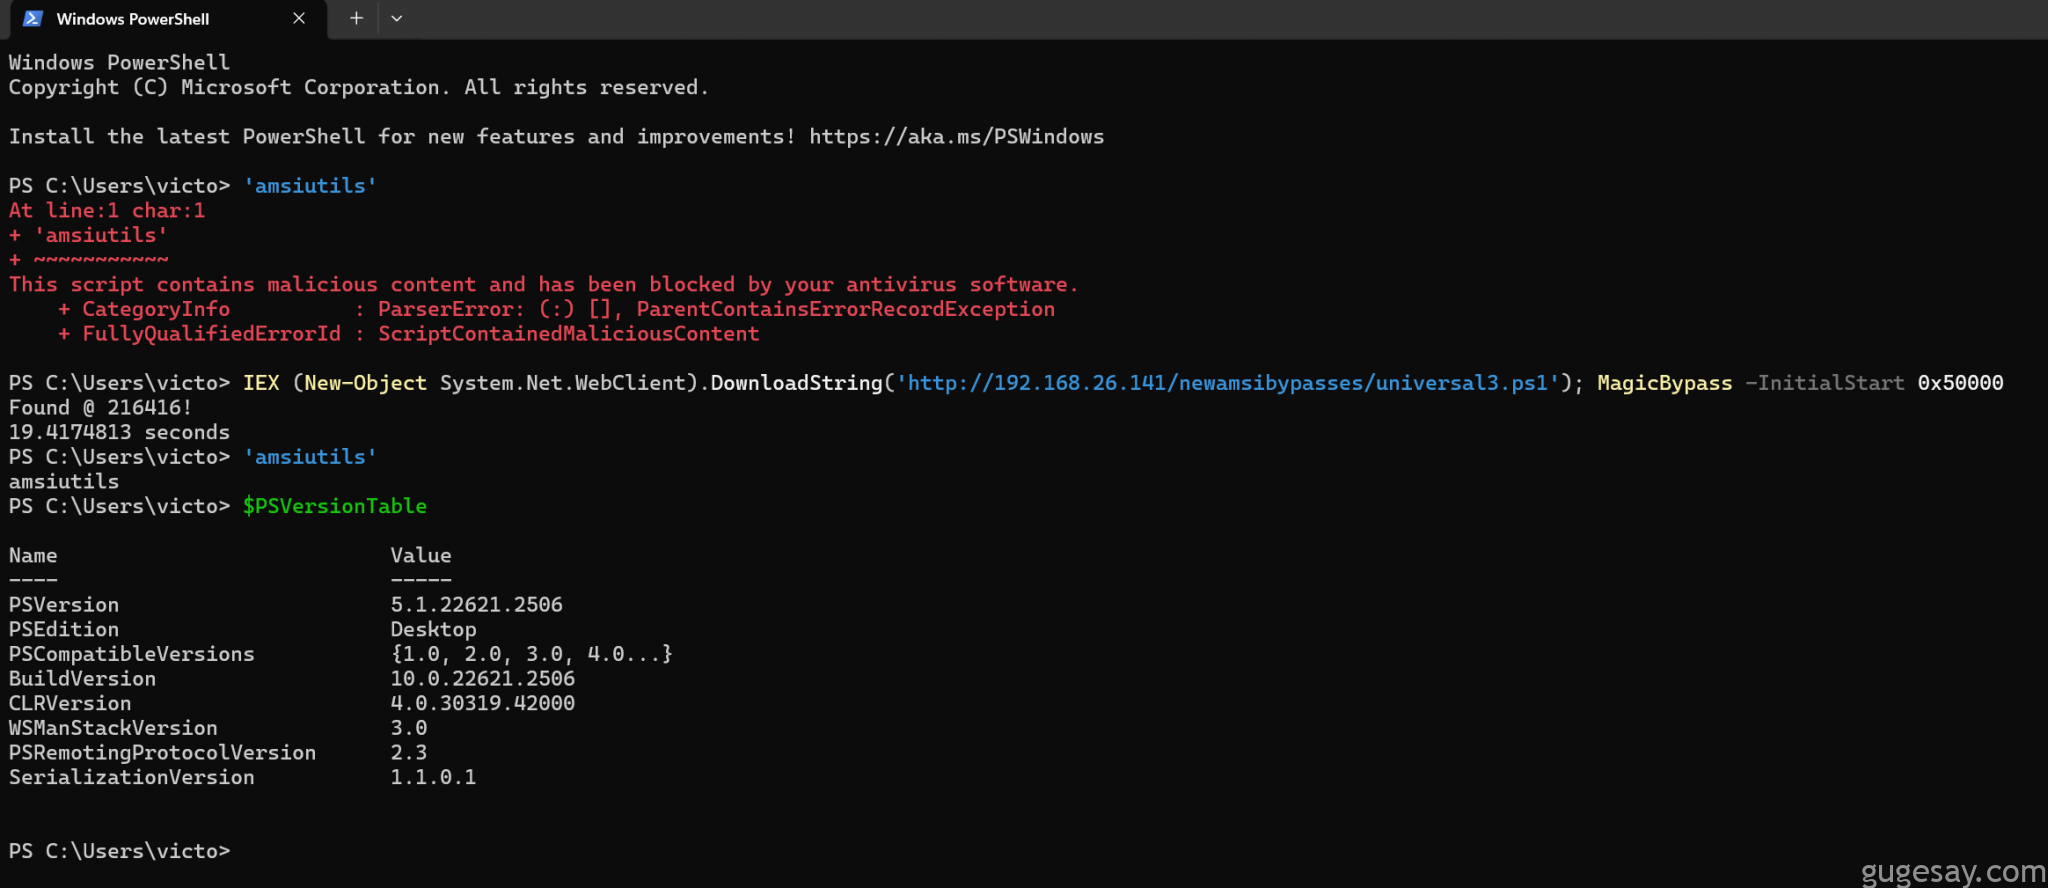Click the Name column header
The width and height of the screenshot is (2048, 888).
33,555
